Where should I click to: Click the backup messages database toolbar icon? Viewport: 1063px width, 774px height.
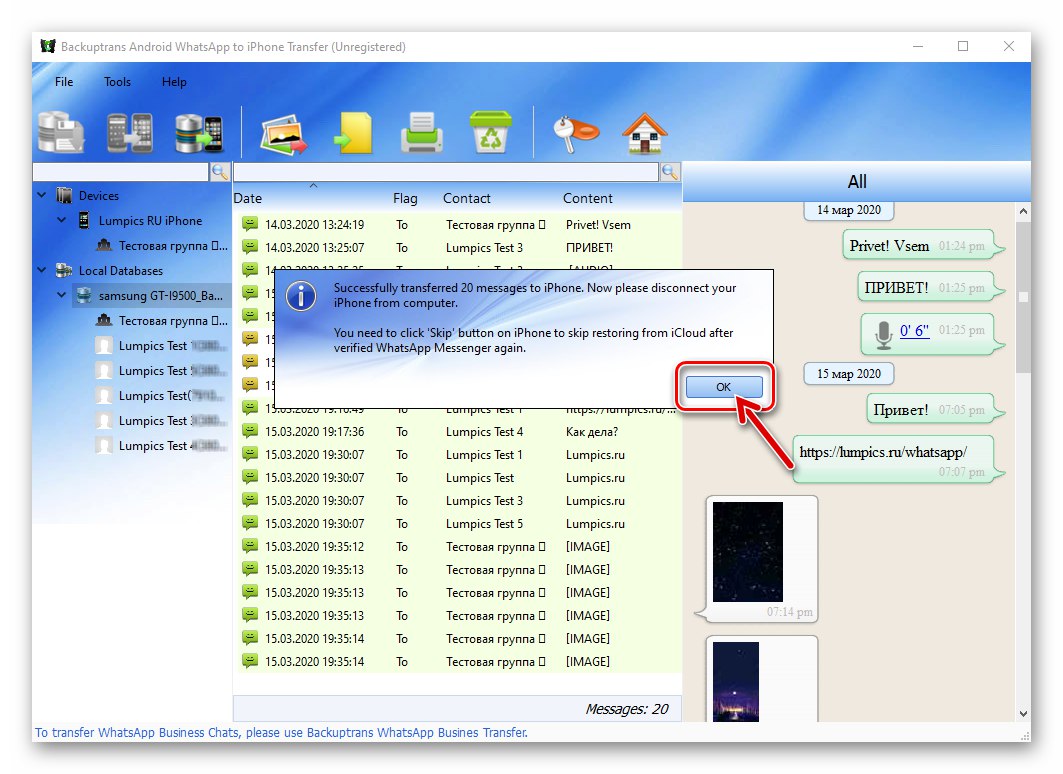(x=61, y=132)
